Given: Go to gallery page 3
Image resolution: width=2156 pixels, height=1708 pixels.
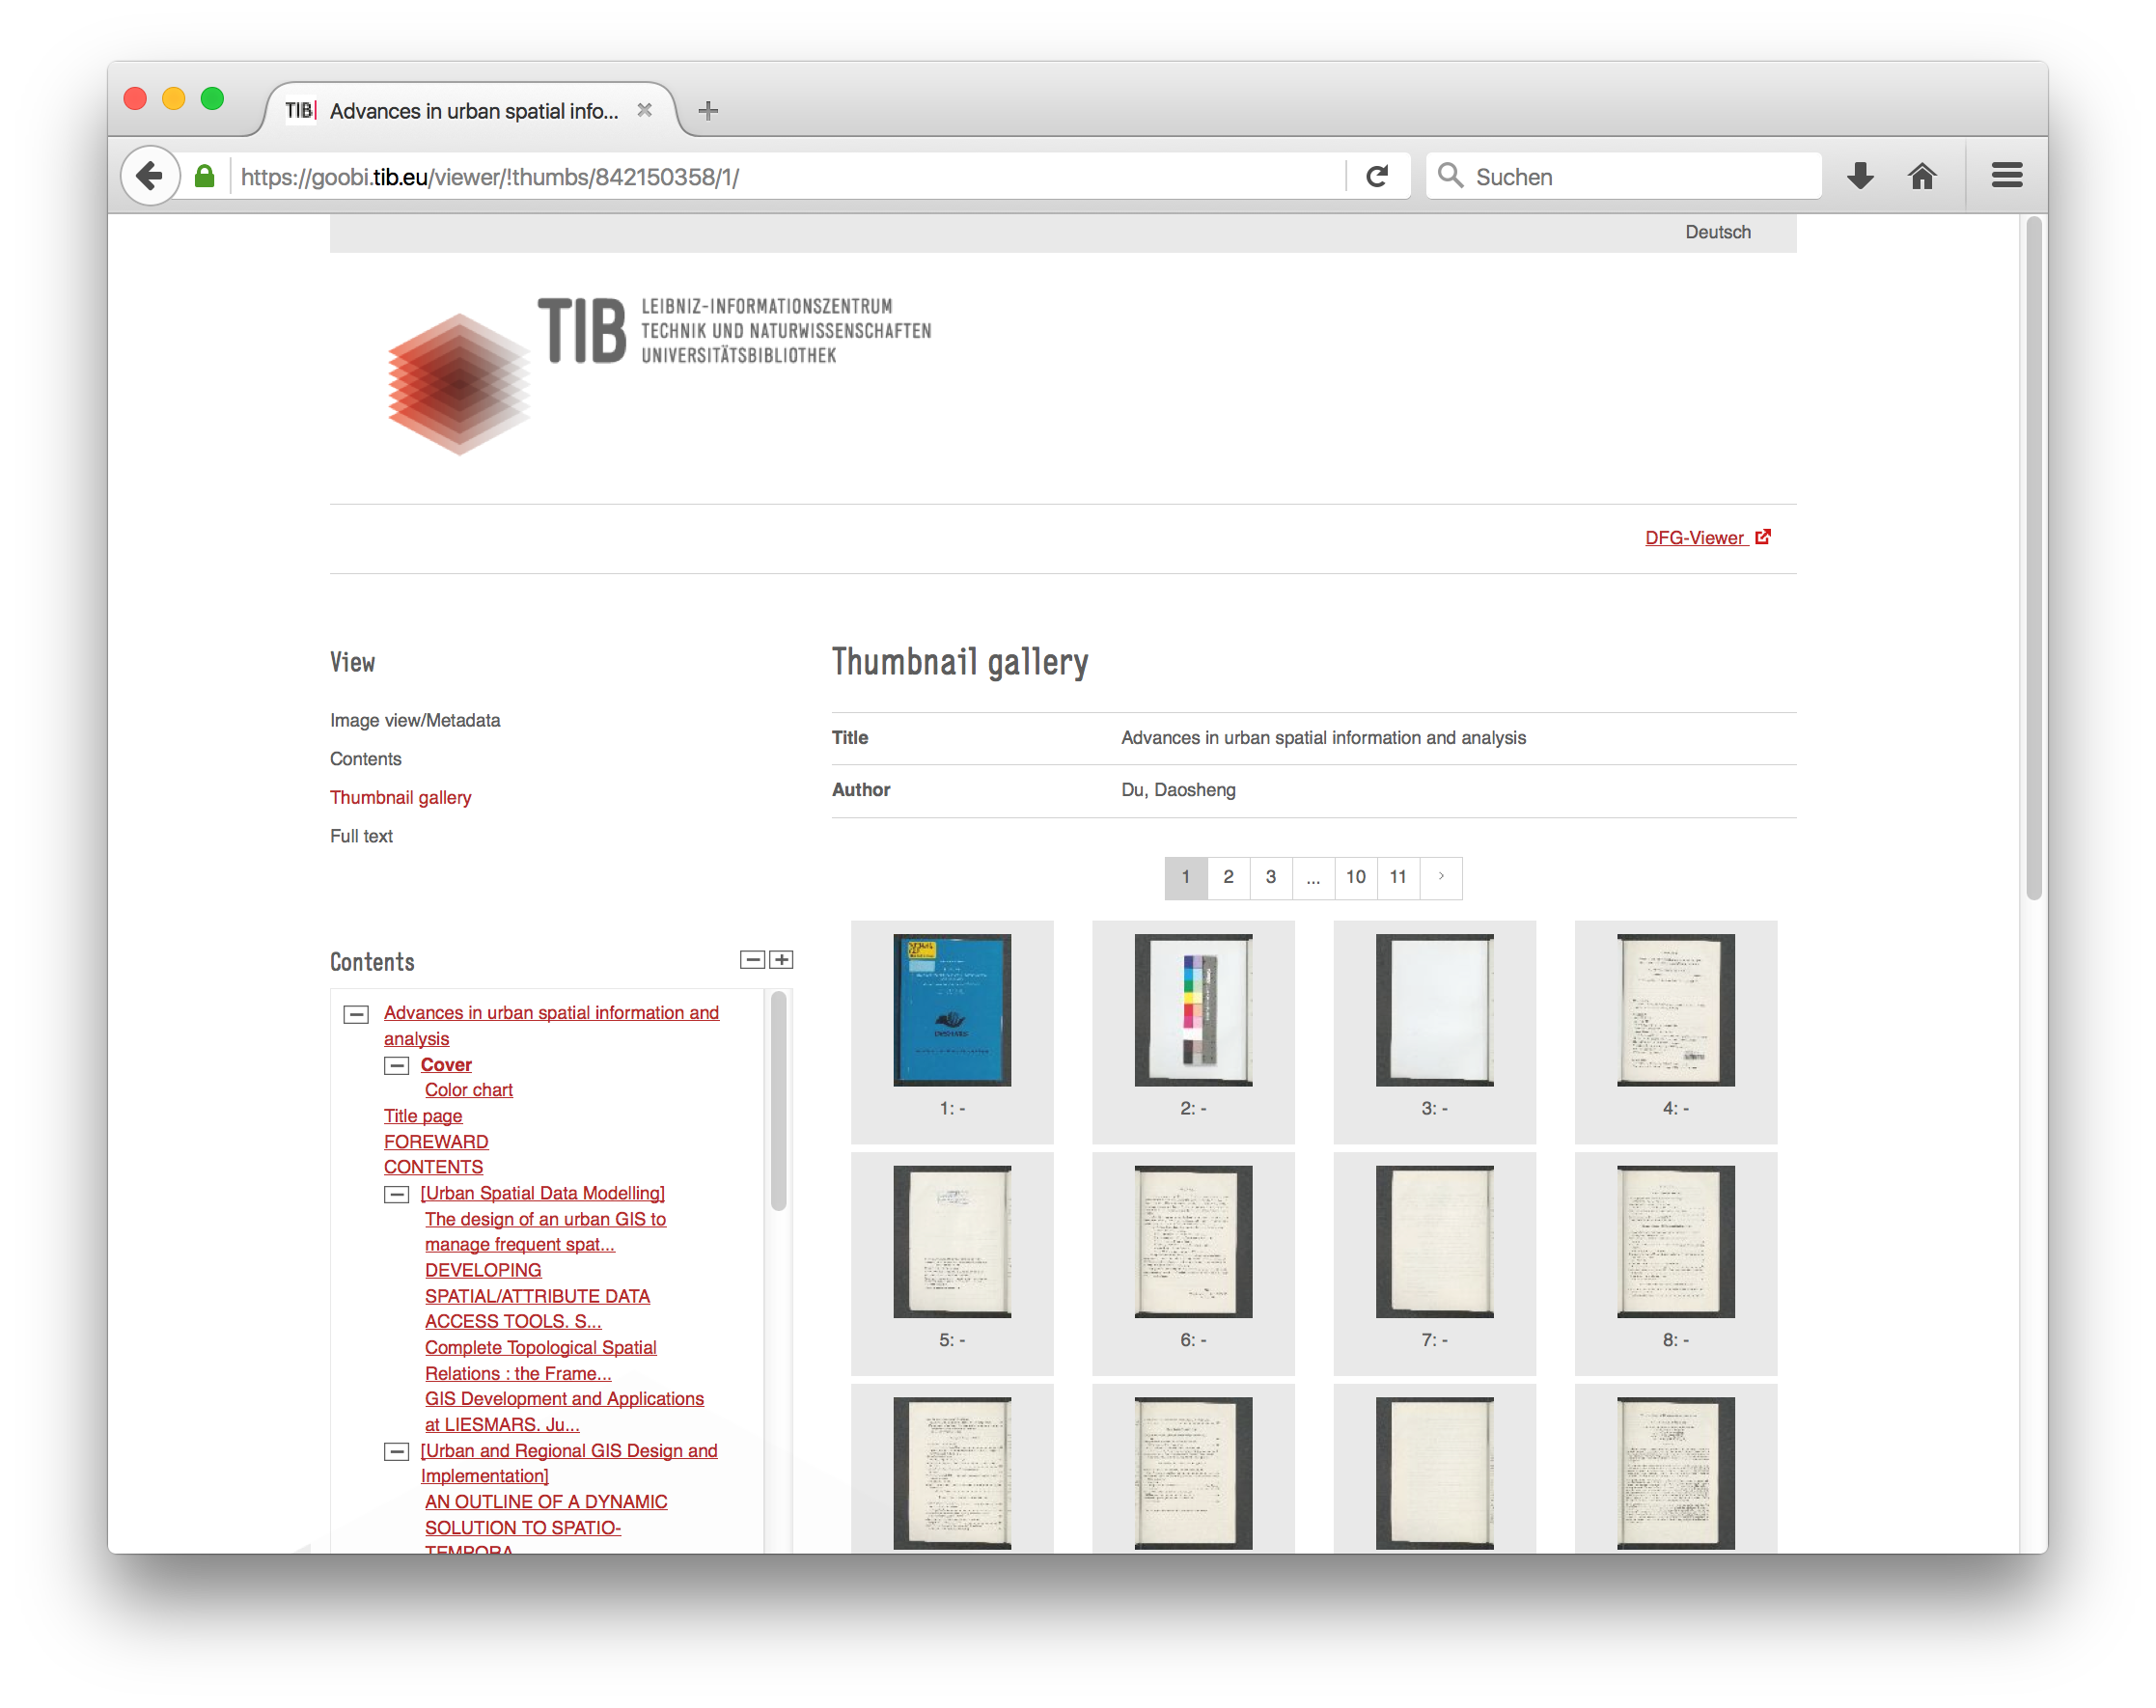Looking at the screenshot, I should click(1271, 878).
